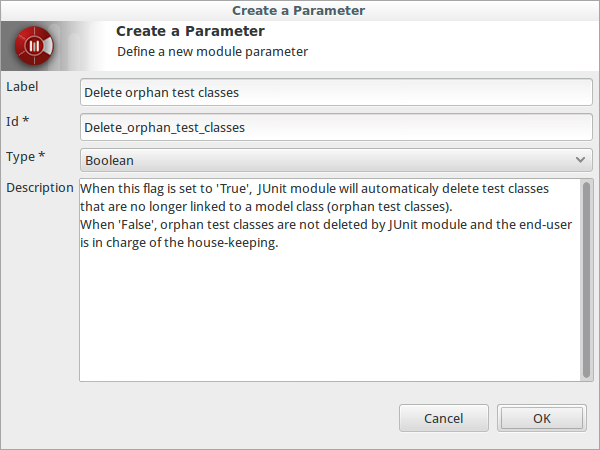This screenshot has height=450, width=600.
Task: Cancel the parameter creation
Action: [x=443, y=418]
